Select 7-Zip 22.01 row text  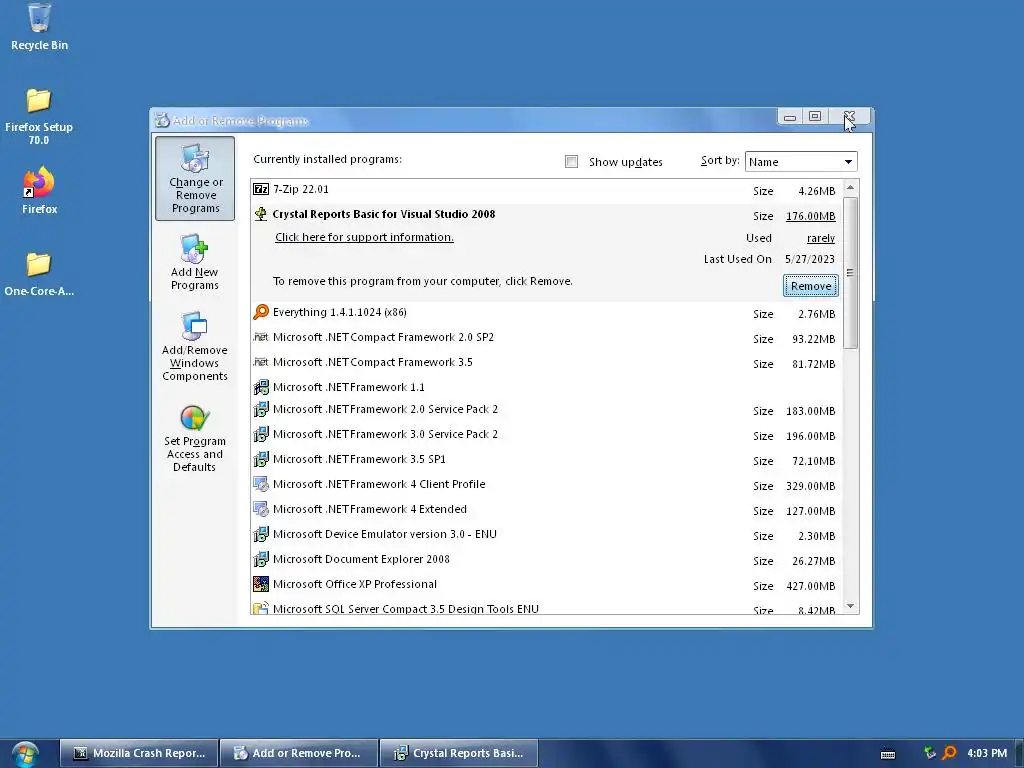pos(300,189)
